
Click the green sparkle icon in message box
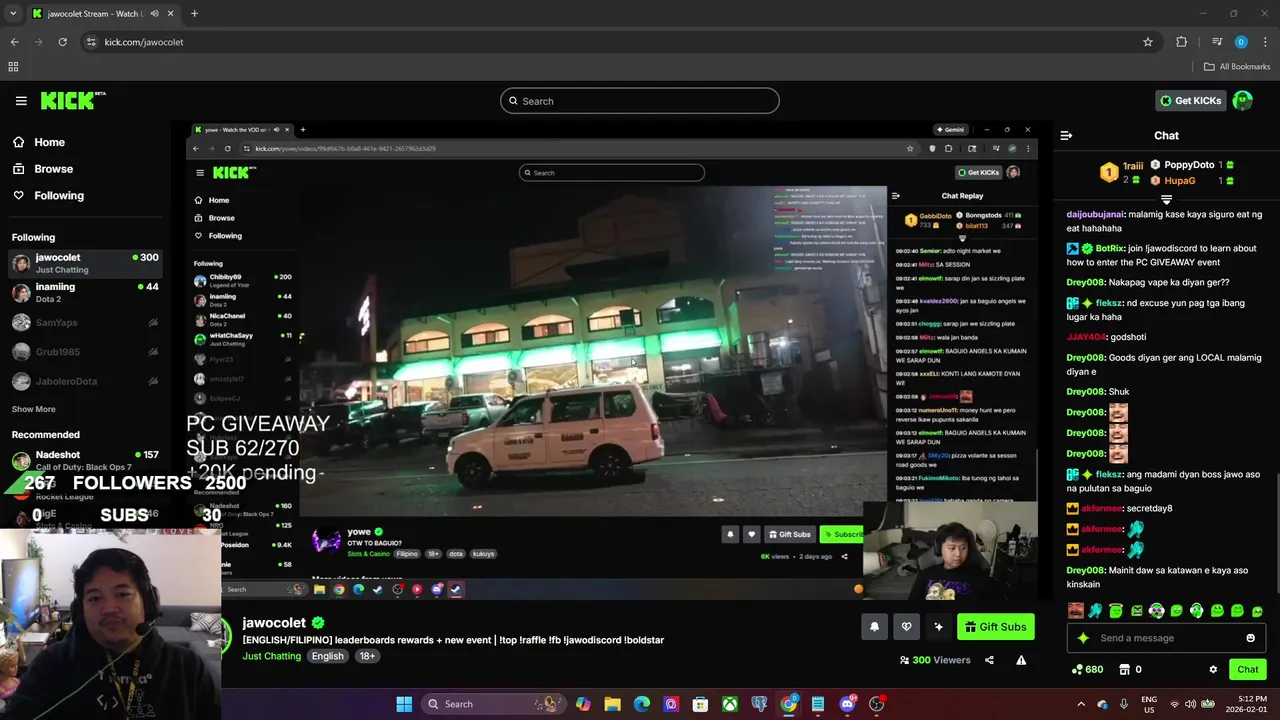1082,638
